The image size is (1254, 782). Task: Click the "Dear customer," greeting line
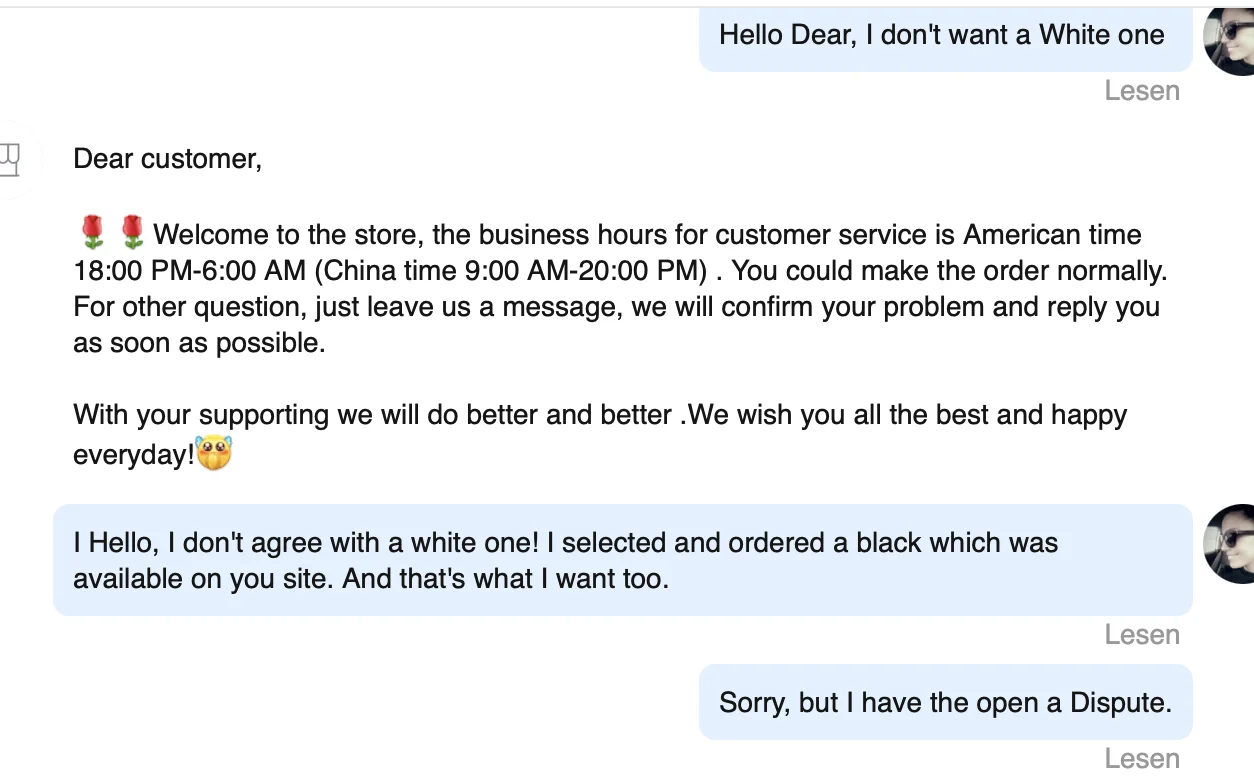tap(167, 159)
